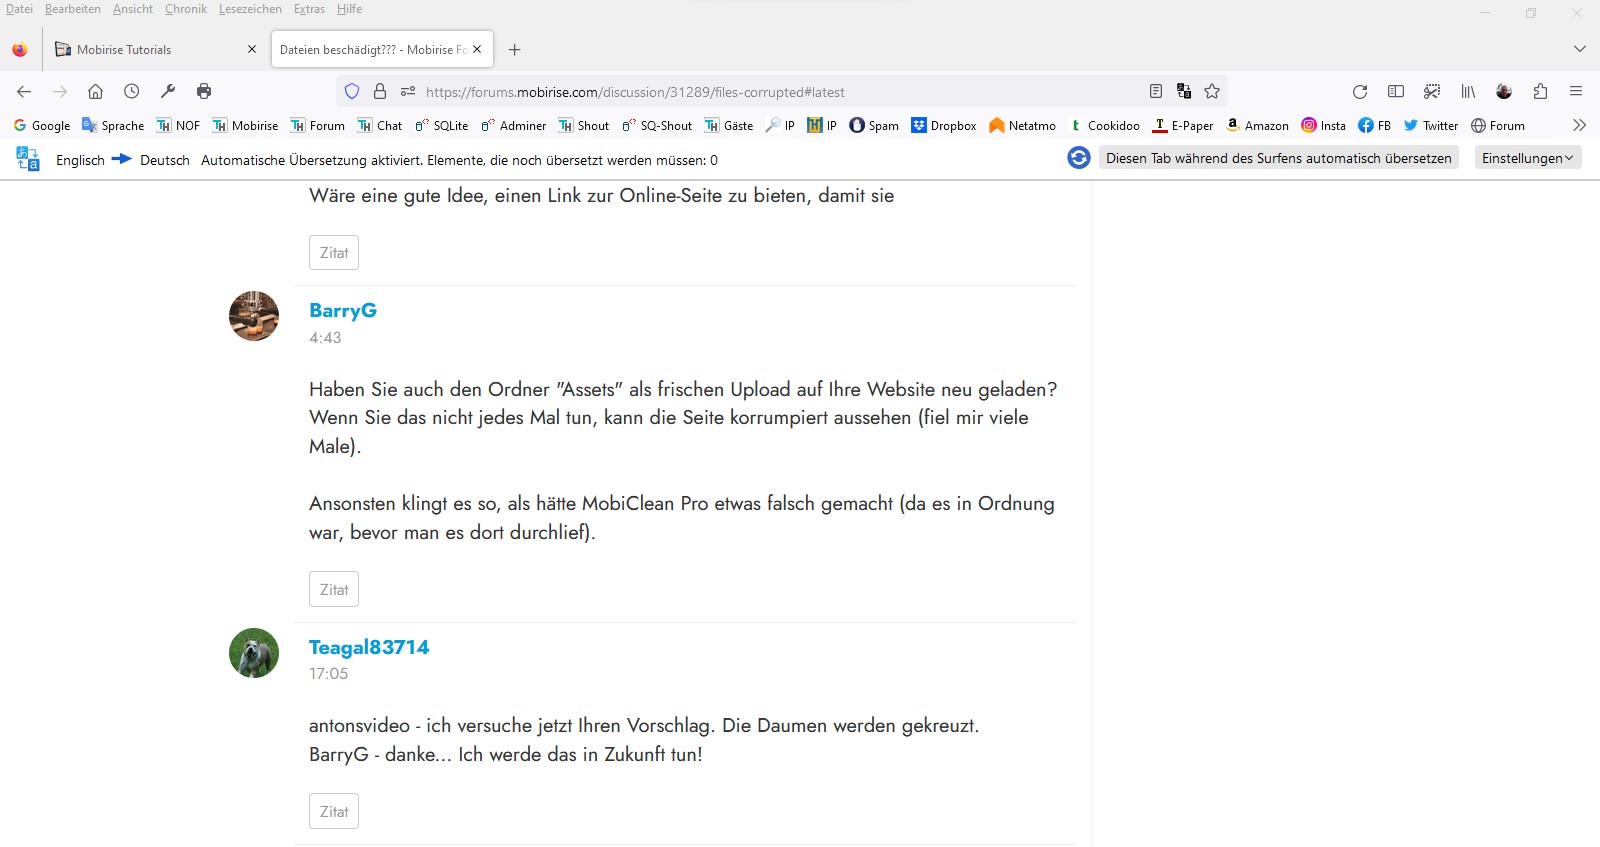Click the translate icon in address bar
Viewport: 1600px width, 847px height.
pyautogui.click(x=1184, y=92)
